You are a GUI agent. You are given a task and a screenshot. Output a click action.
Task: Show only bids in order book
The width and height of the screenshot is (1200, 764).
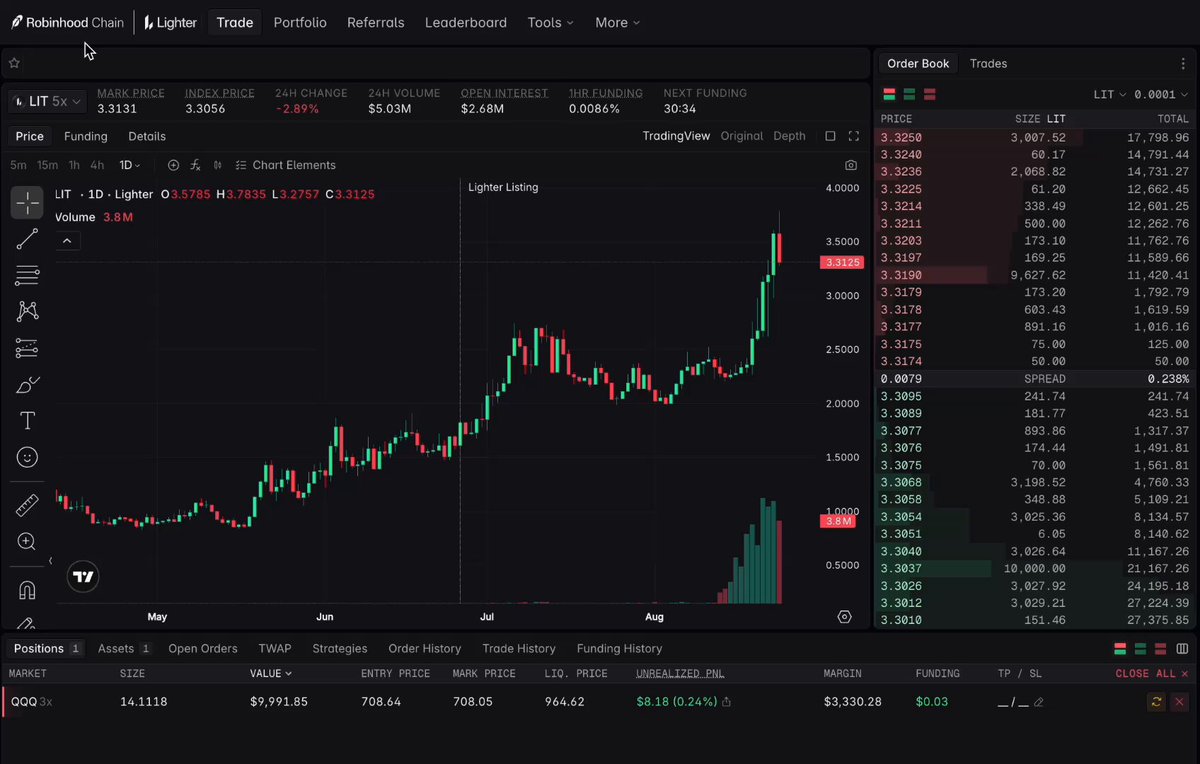909,95
